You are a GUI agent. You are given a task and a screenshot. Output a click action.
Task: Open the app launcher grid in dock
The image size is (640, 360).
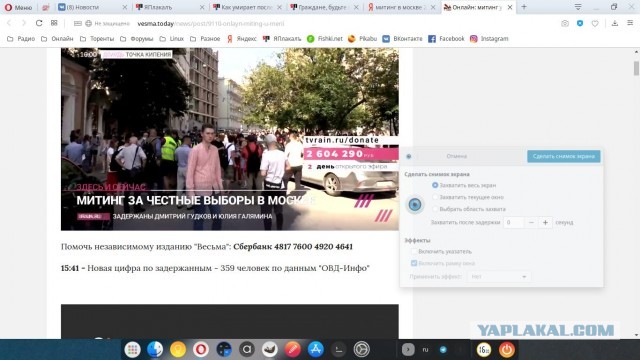coord(132,350)
